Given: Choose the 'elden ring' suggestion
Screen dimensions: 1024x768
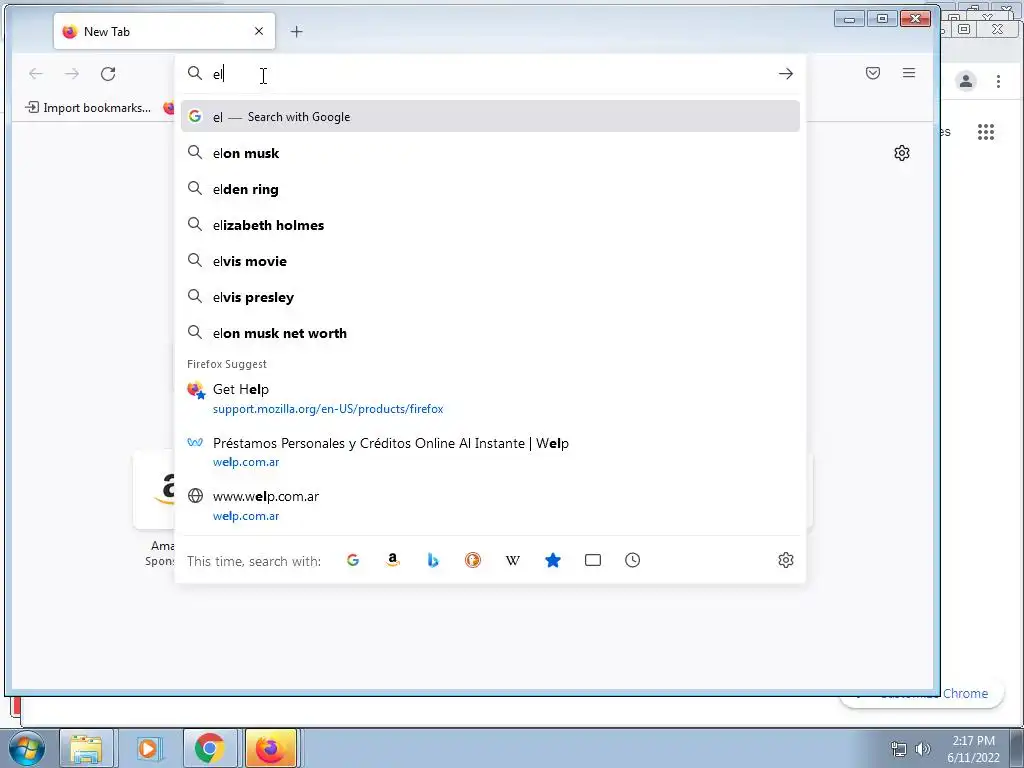Looking at the screenshot, I should [x=490, y=189].
